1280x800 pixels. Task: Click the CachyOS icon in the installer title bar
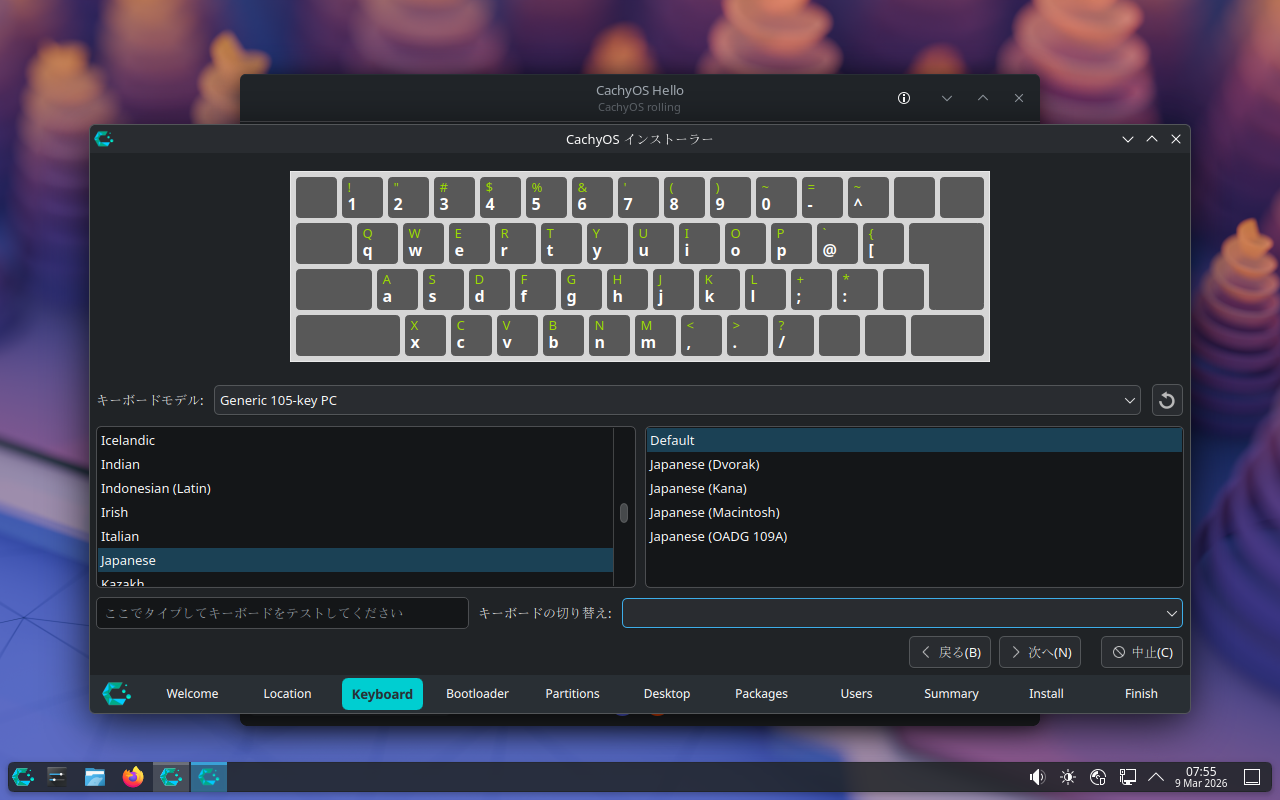click(104, 139)
